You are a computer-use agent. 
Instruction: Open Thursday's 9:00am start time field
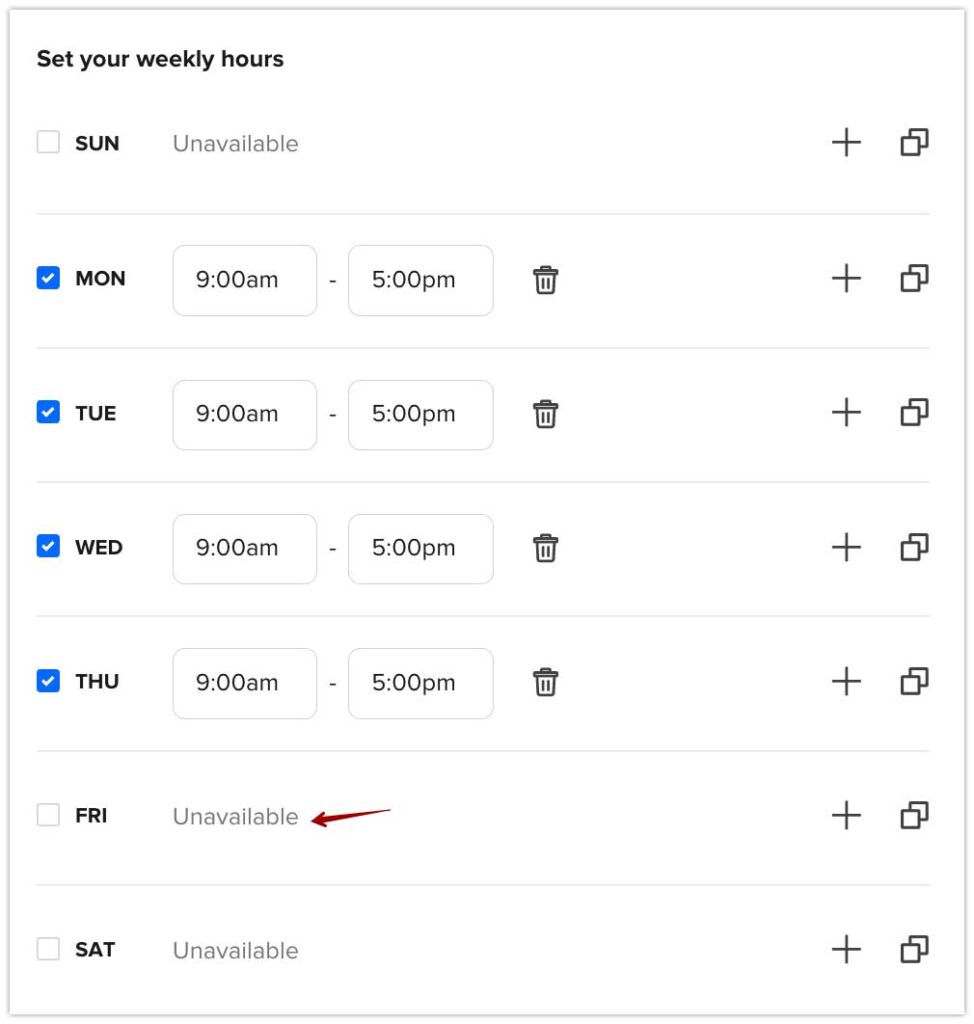coord(245,683)
